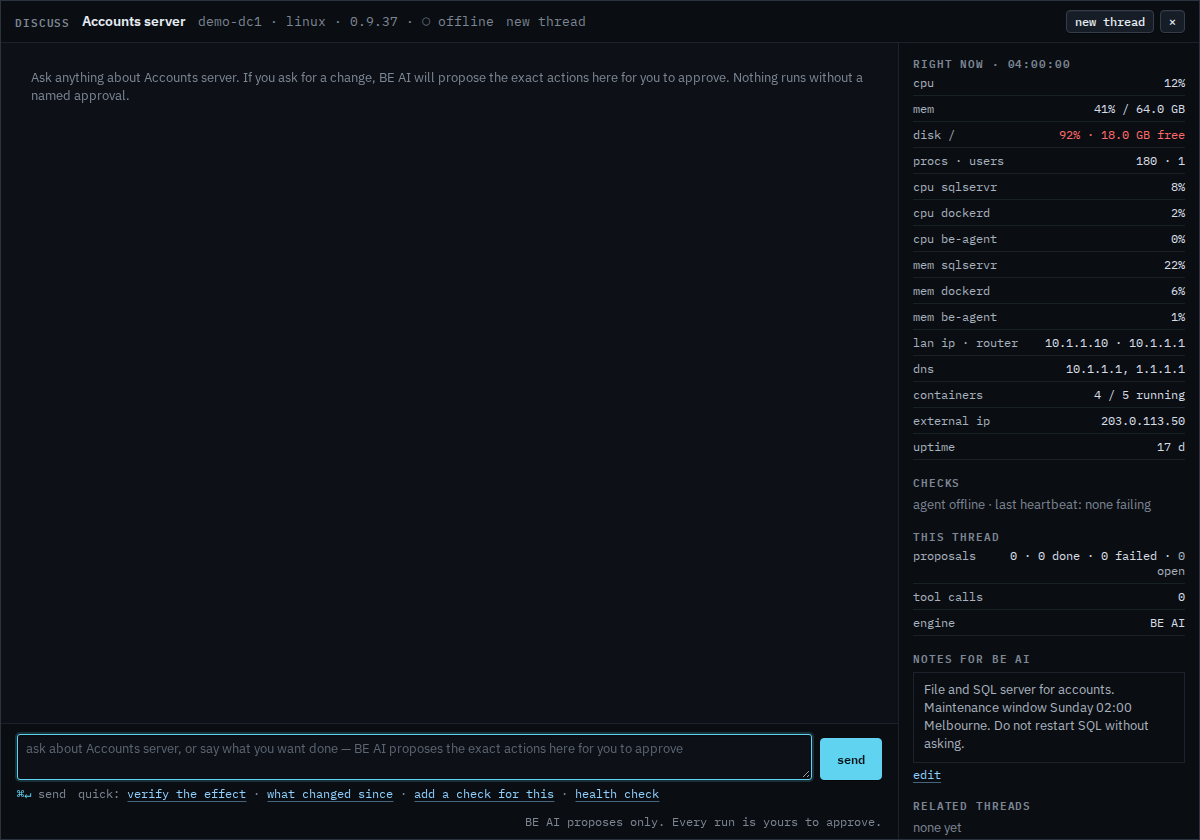Use the 'add a check for this' quick link
Viewport: 1200px width, 840px height.
click(484, 794)
